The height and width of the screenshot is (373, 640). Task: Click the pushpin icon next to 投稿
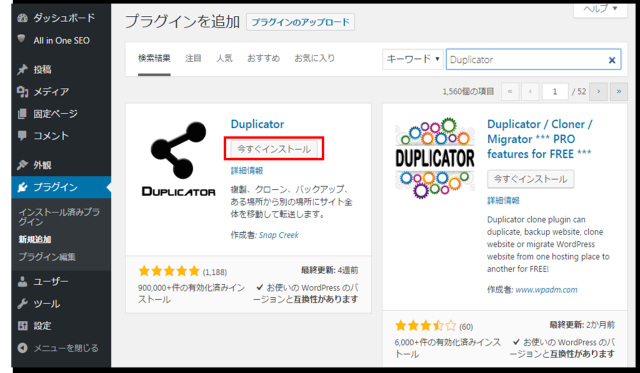[x=22, y=70]
